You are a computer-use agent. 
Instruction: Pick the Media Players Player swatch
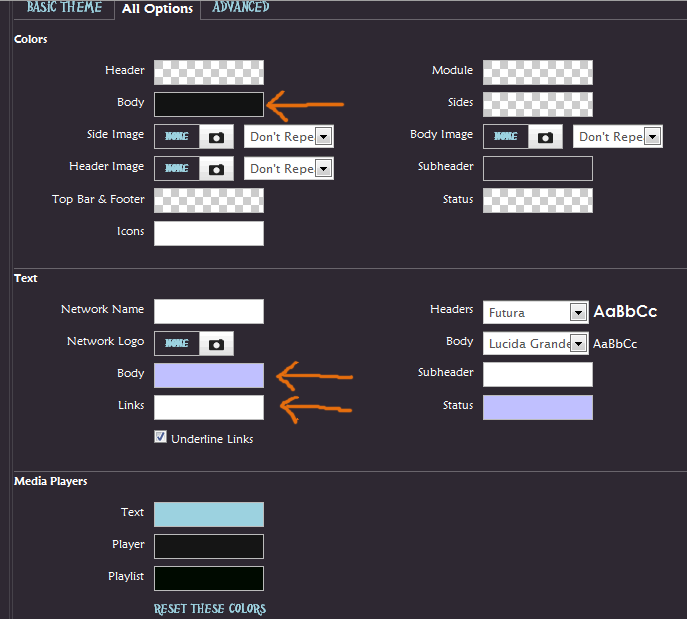209,546
